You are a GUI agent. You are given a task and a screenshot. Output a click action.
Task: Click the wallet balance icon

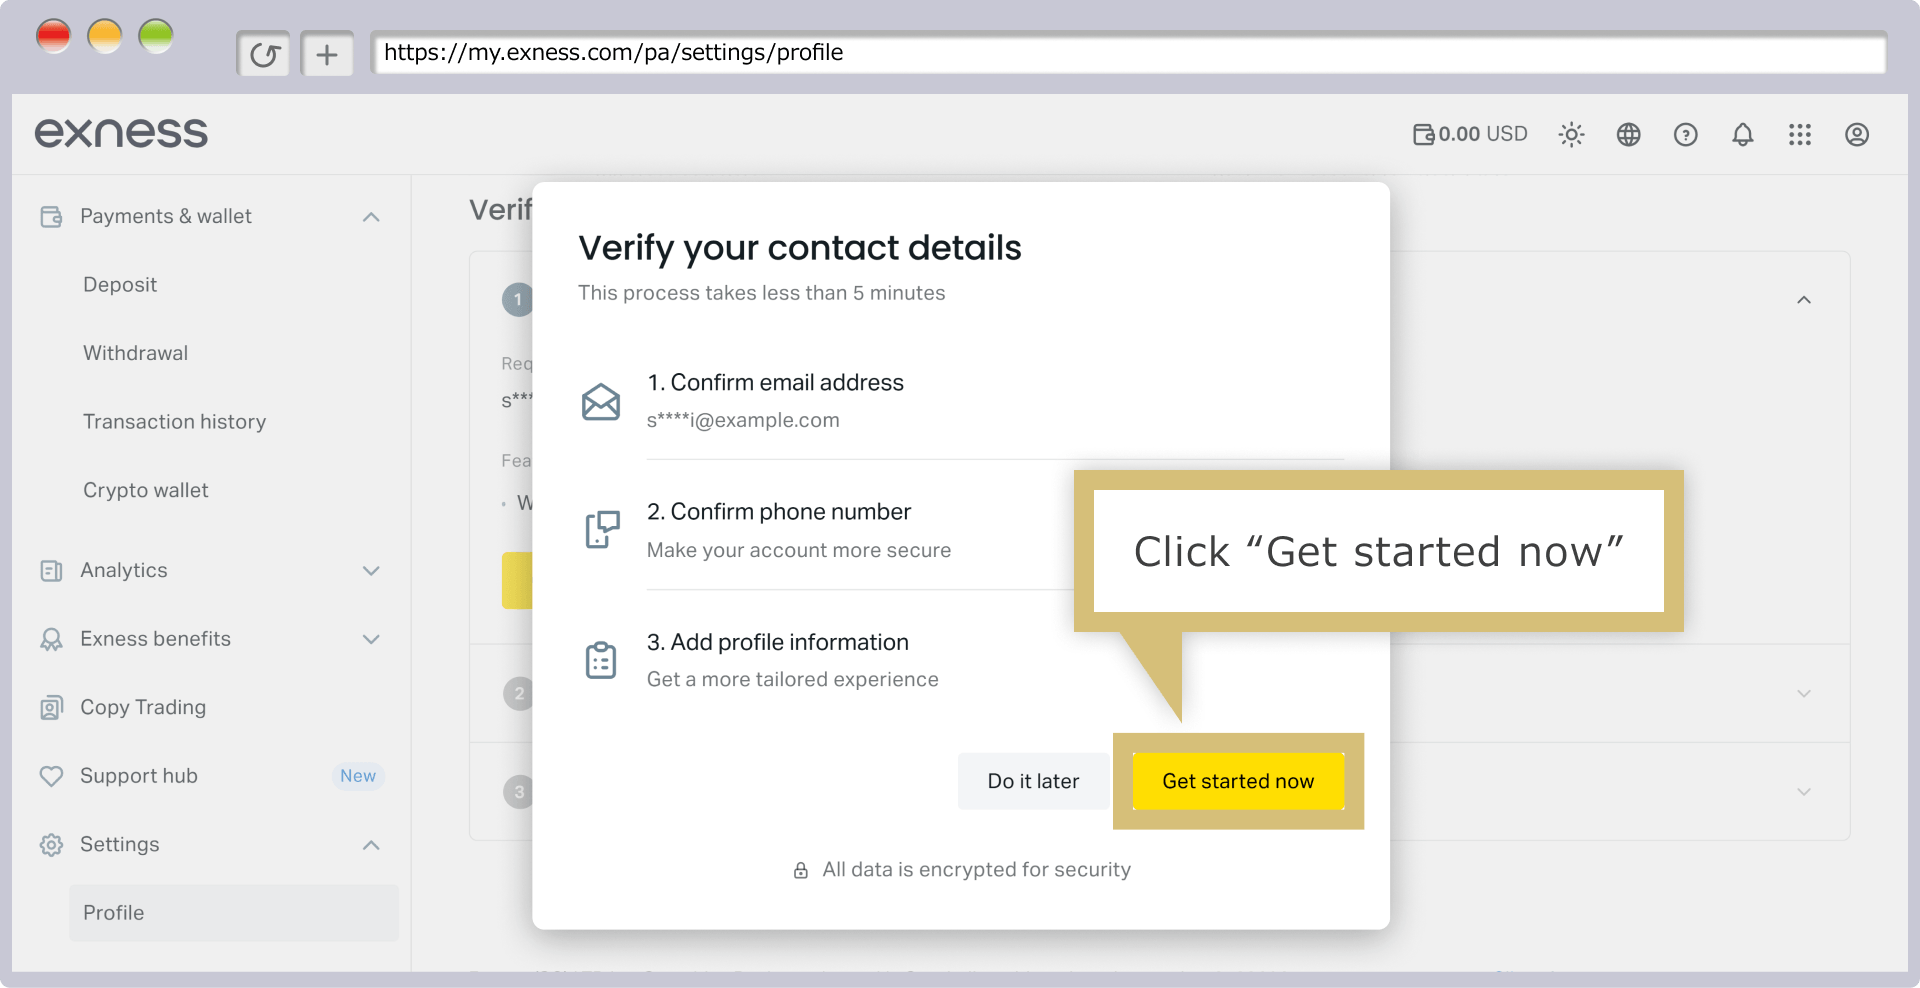tap(1423, 134)
